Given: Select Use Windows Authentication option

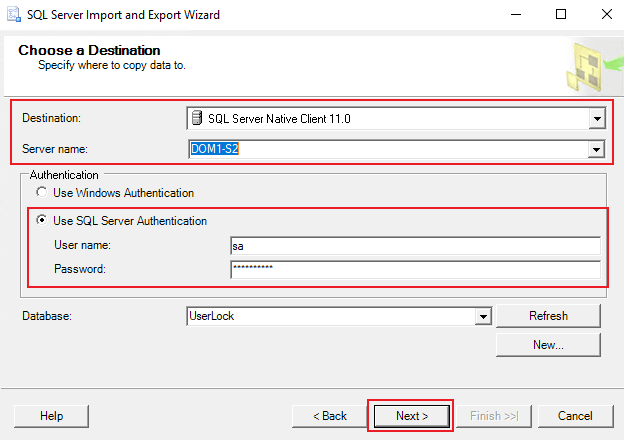Looking at the screenshot, I should tap(42, 193).
